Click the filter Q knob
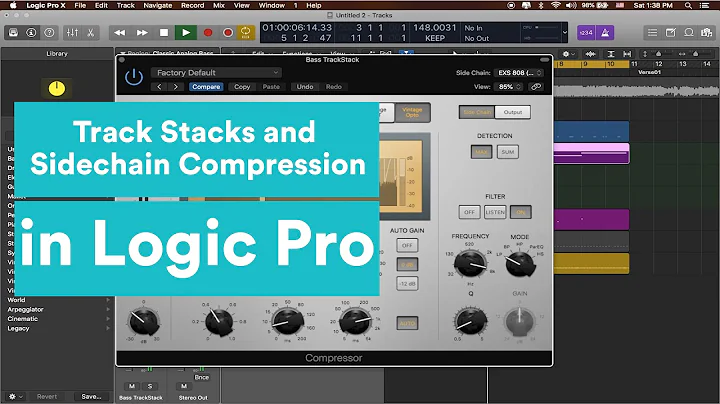 pos(470,320)
